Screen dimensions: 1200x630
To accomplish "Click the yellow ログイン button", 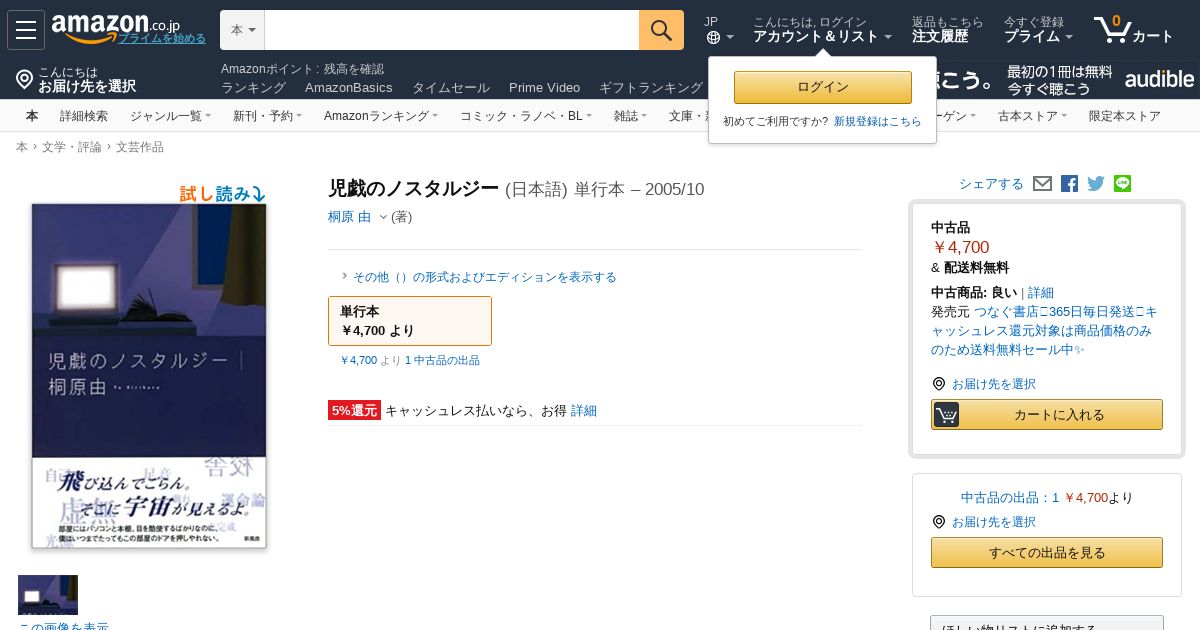I will [823, 87].
